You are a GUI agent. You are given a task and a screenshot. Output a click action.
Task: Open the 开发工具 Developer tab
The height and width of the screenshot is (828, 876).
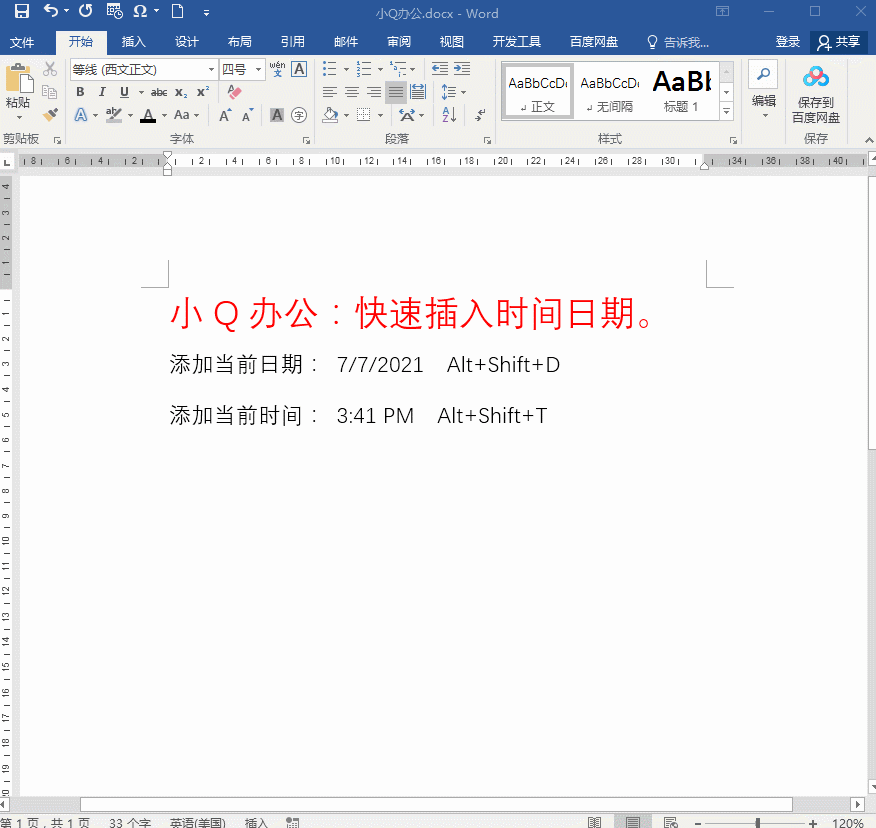coord(517,42)
